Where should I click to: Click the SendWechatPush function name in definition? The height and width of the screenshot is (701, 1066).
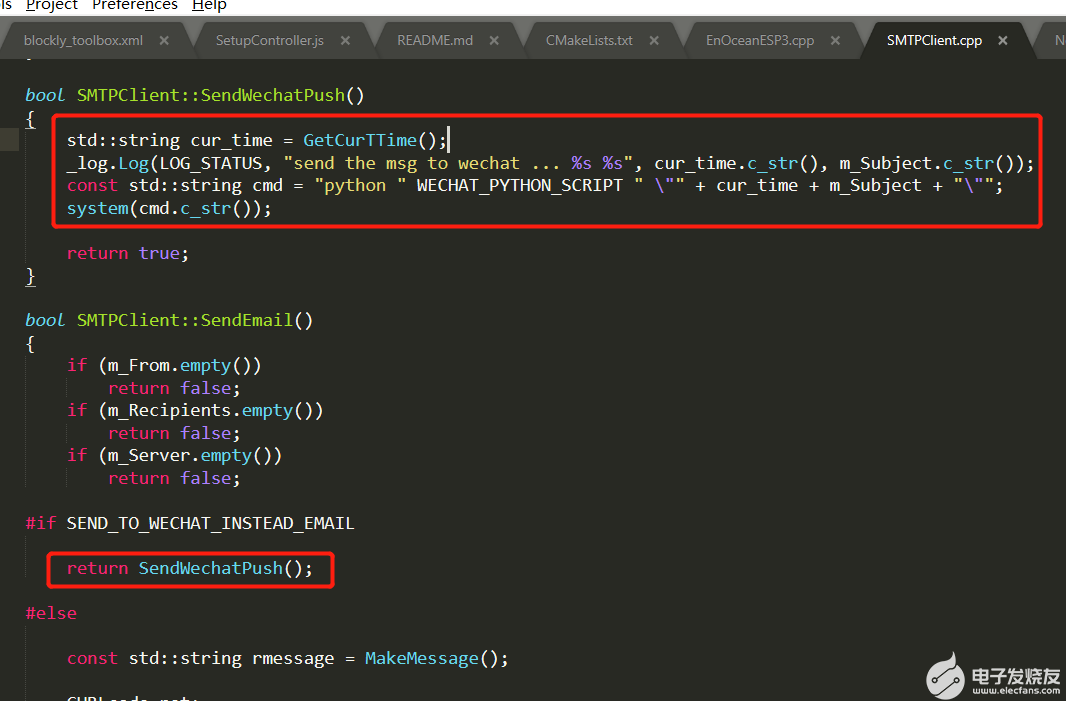273,95
